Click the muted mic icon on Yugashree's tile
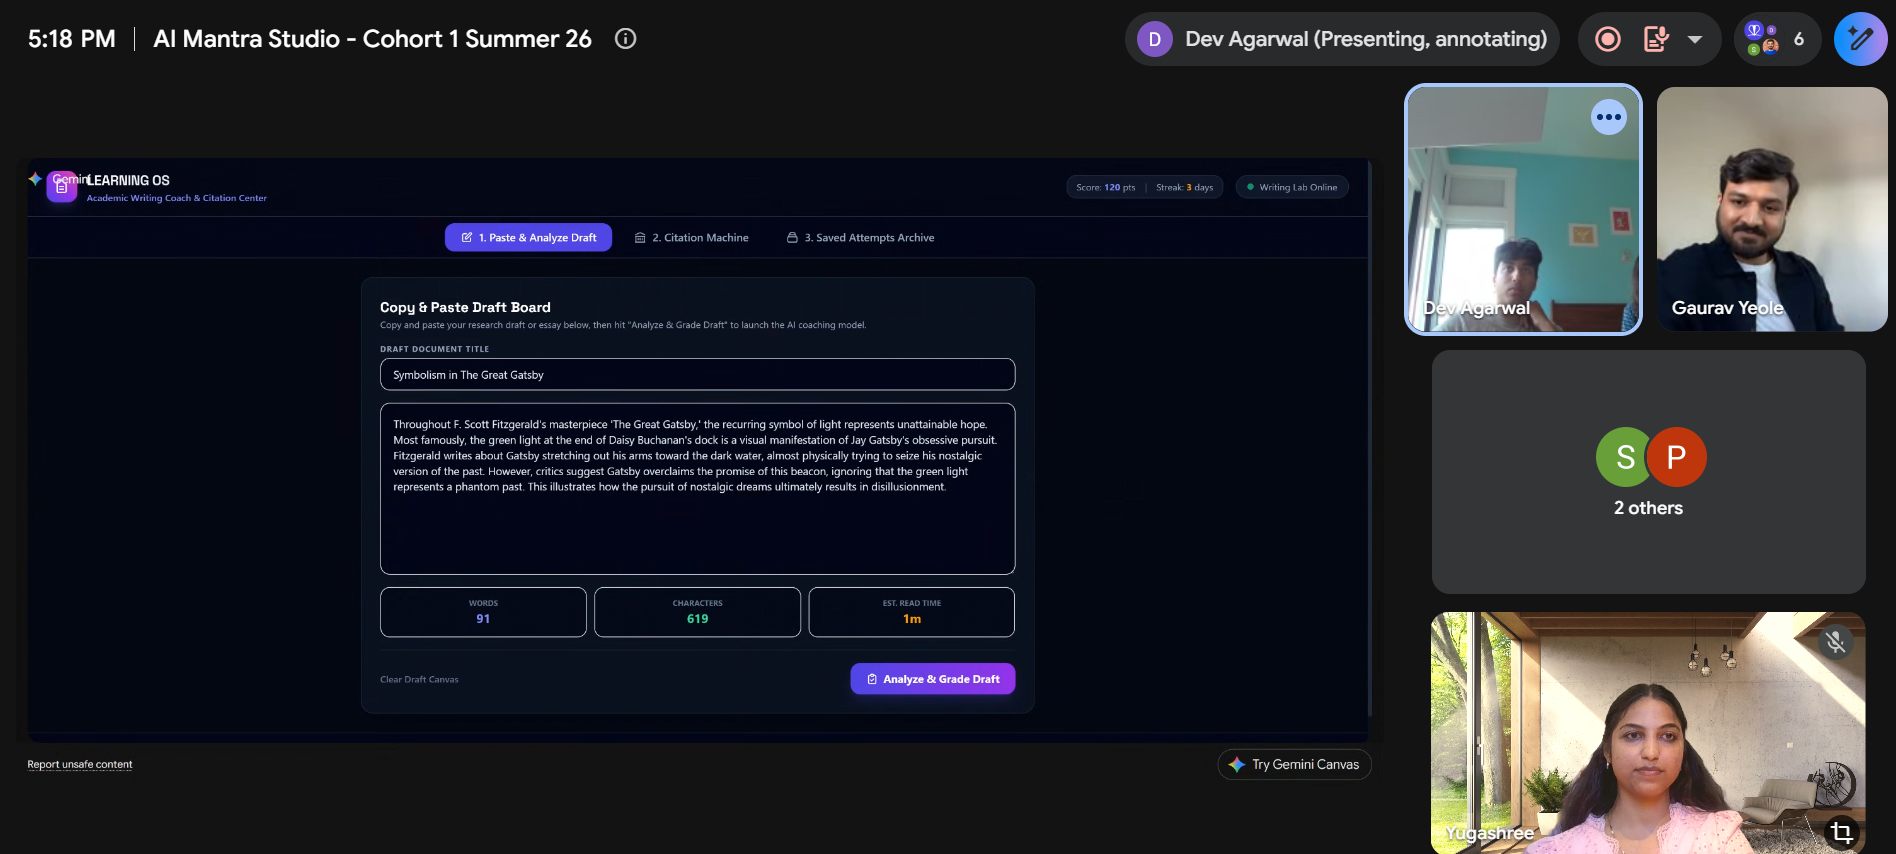Viewport: 1896px width, 854px height. tap(1835, 642)
